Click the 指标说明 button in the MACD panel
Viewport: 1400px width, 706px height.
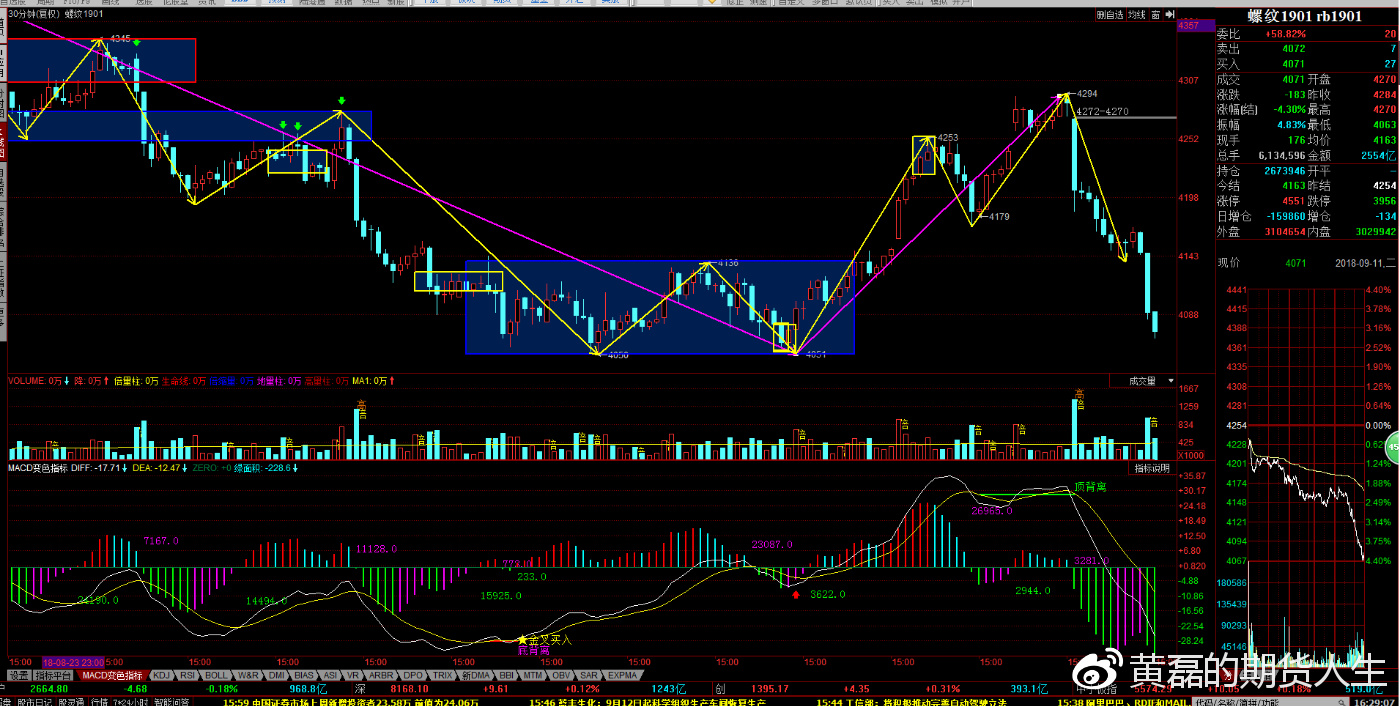[1151, 468]
